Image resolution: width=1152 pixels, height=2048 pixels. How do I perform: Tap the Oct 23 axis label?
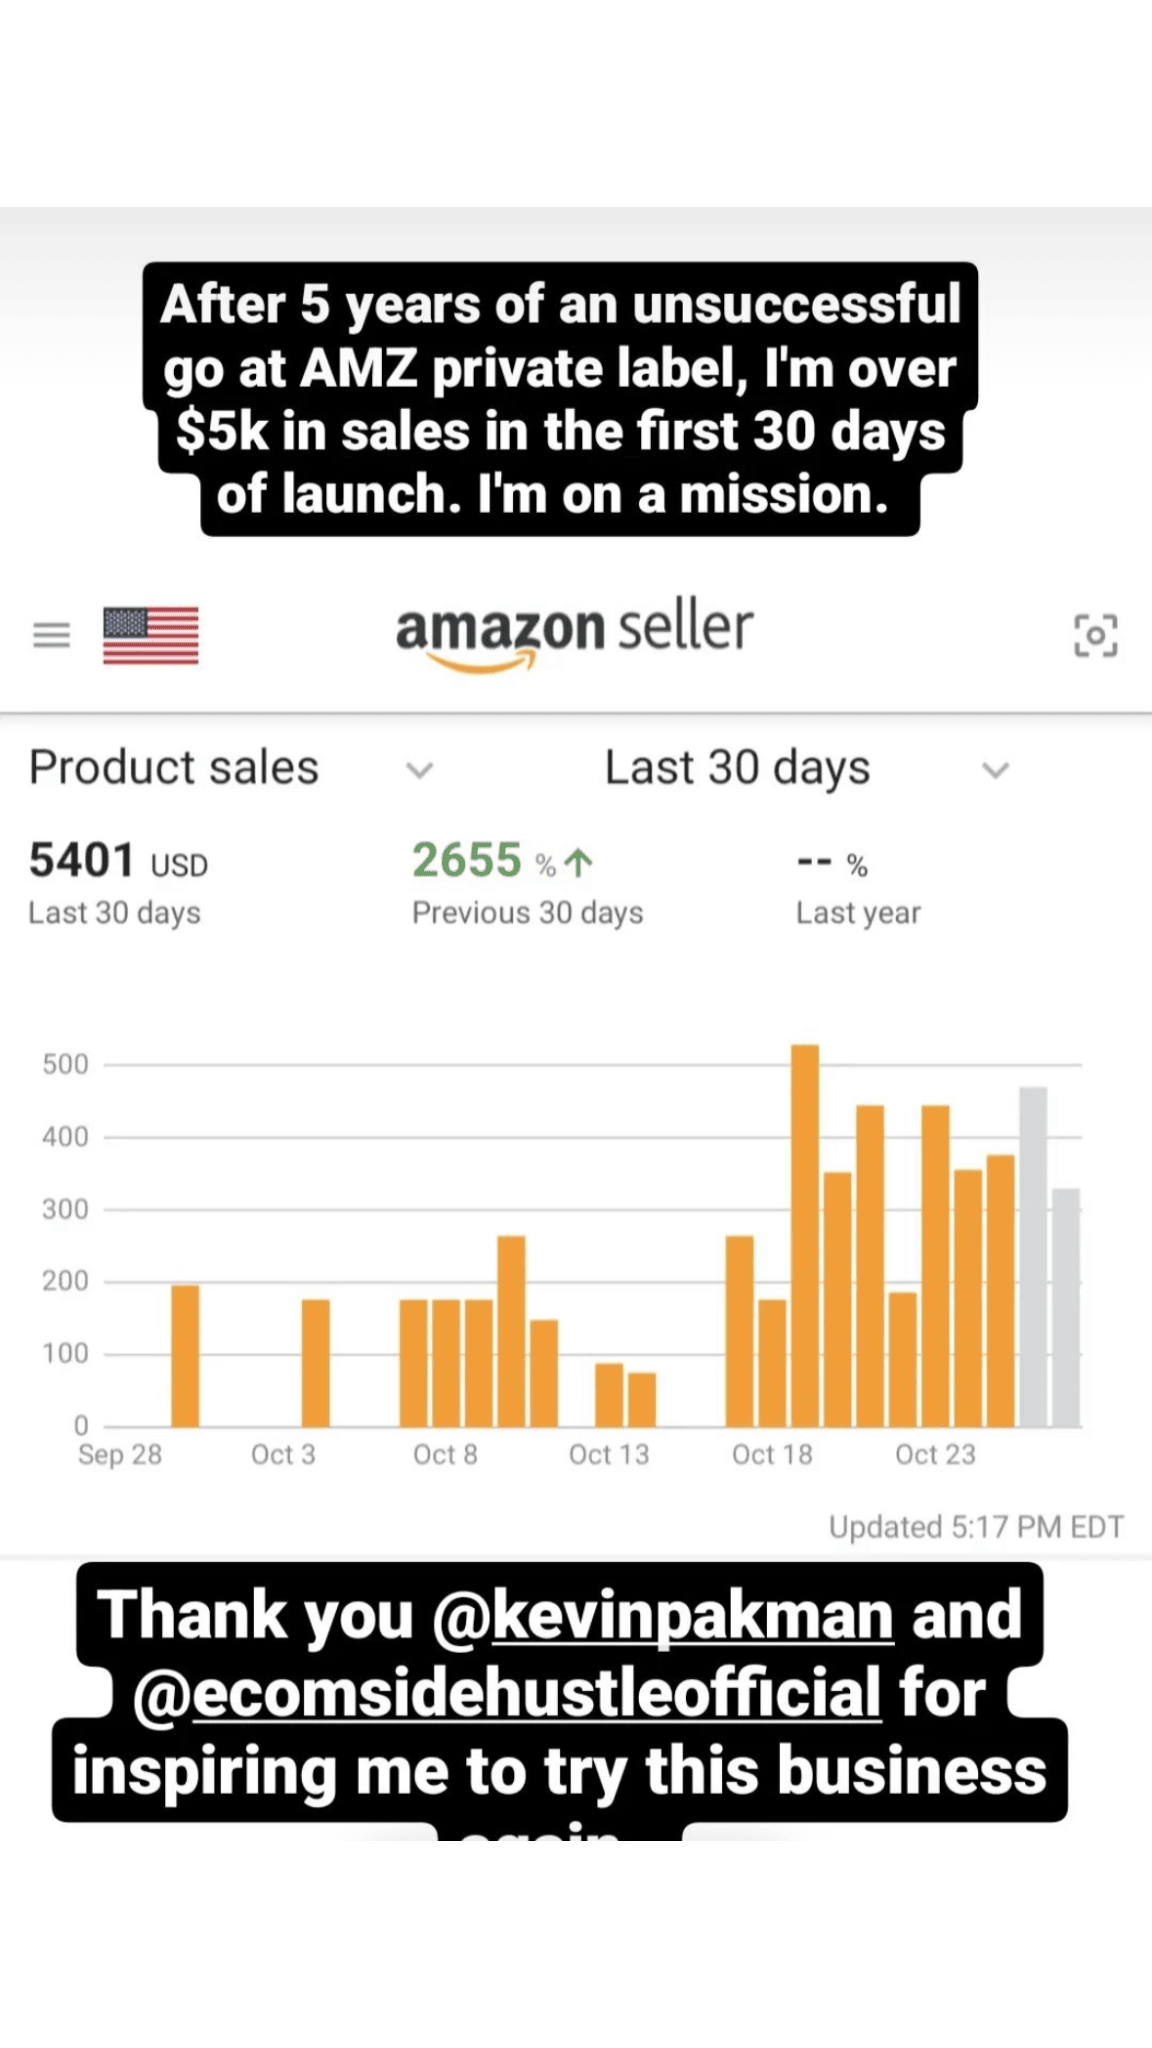935,1455
